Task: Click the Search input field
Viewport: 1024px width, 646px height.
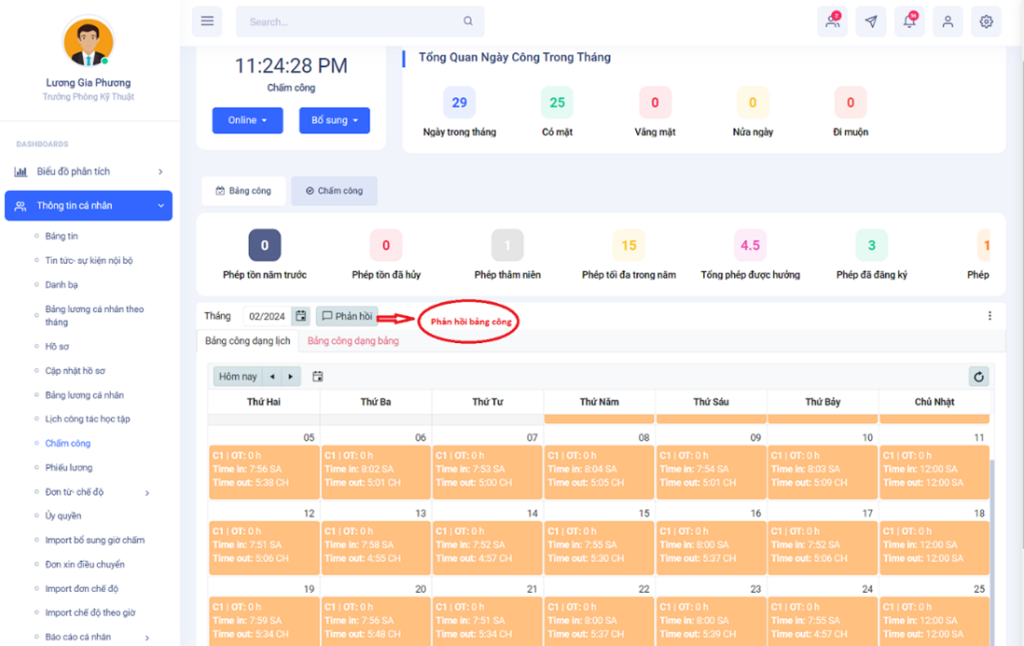Action: [x=350, y=21]
